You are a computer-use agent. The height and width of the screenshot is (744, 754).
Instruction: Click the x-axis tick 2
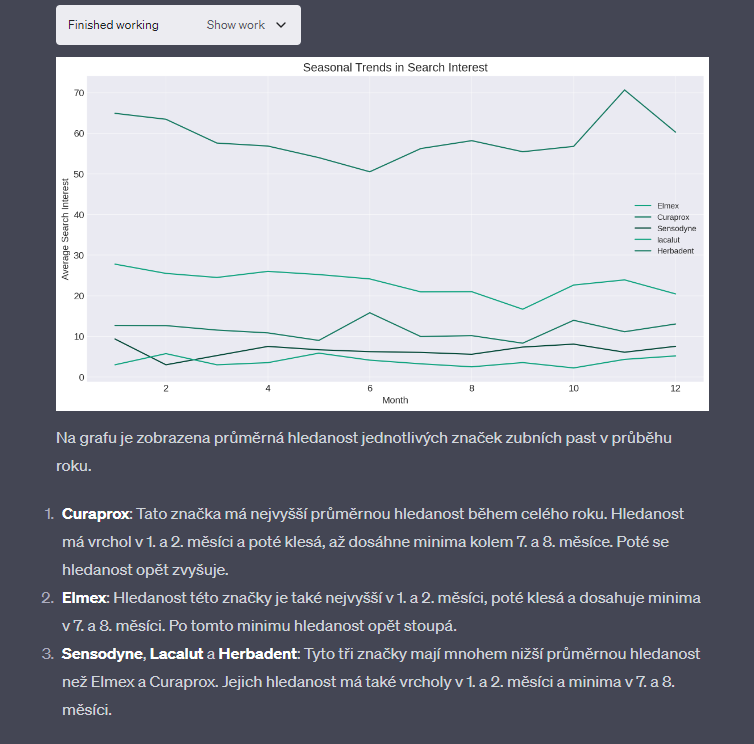click(166, 388)
